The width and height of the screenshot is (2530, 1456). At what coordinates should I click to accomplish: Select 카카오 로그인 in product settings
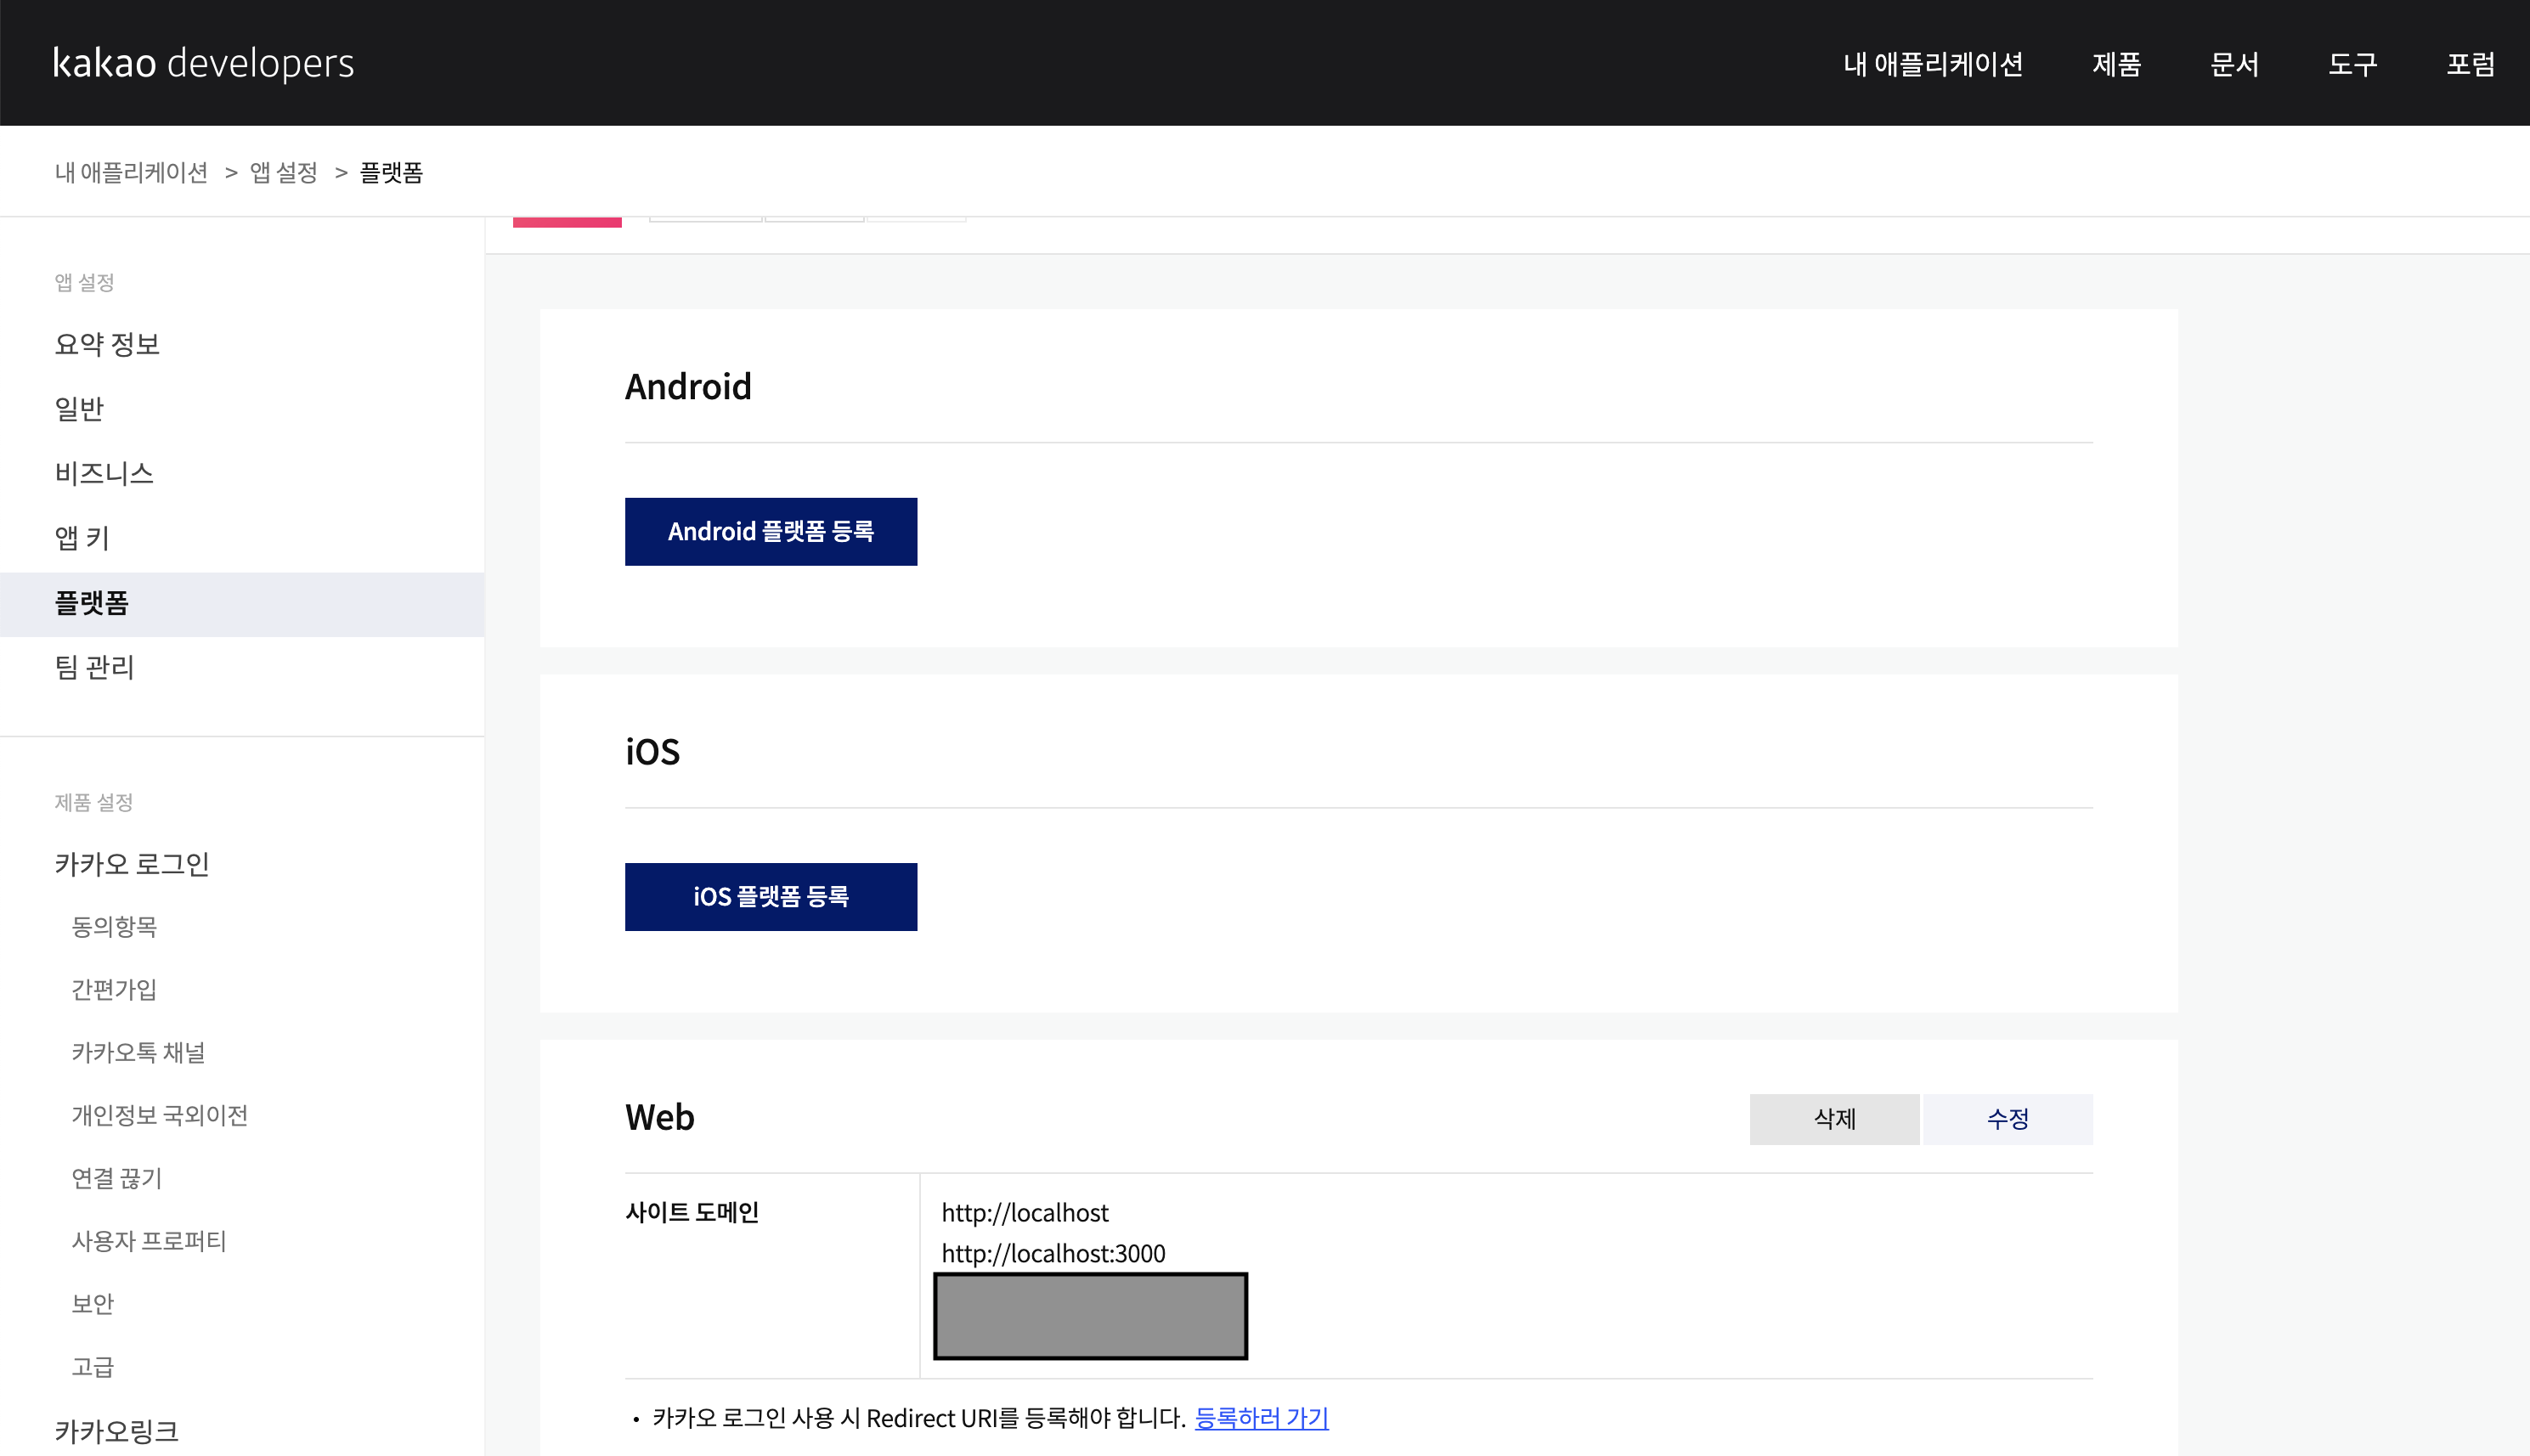tap(132, 864)
